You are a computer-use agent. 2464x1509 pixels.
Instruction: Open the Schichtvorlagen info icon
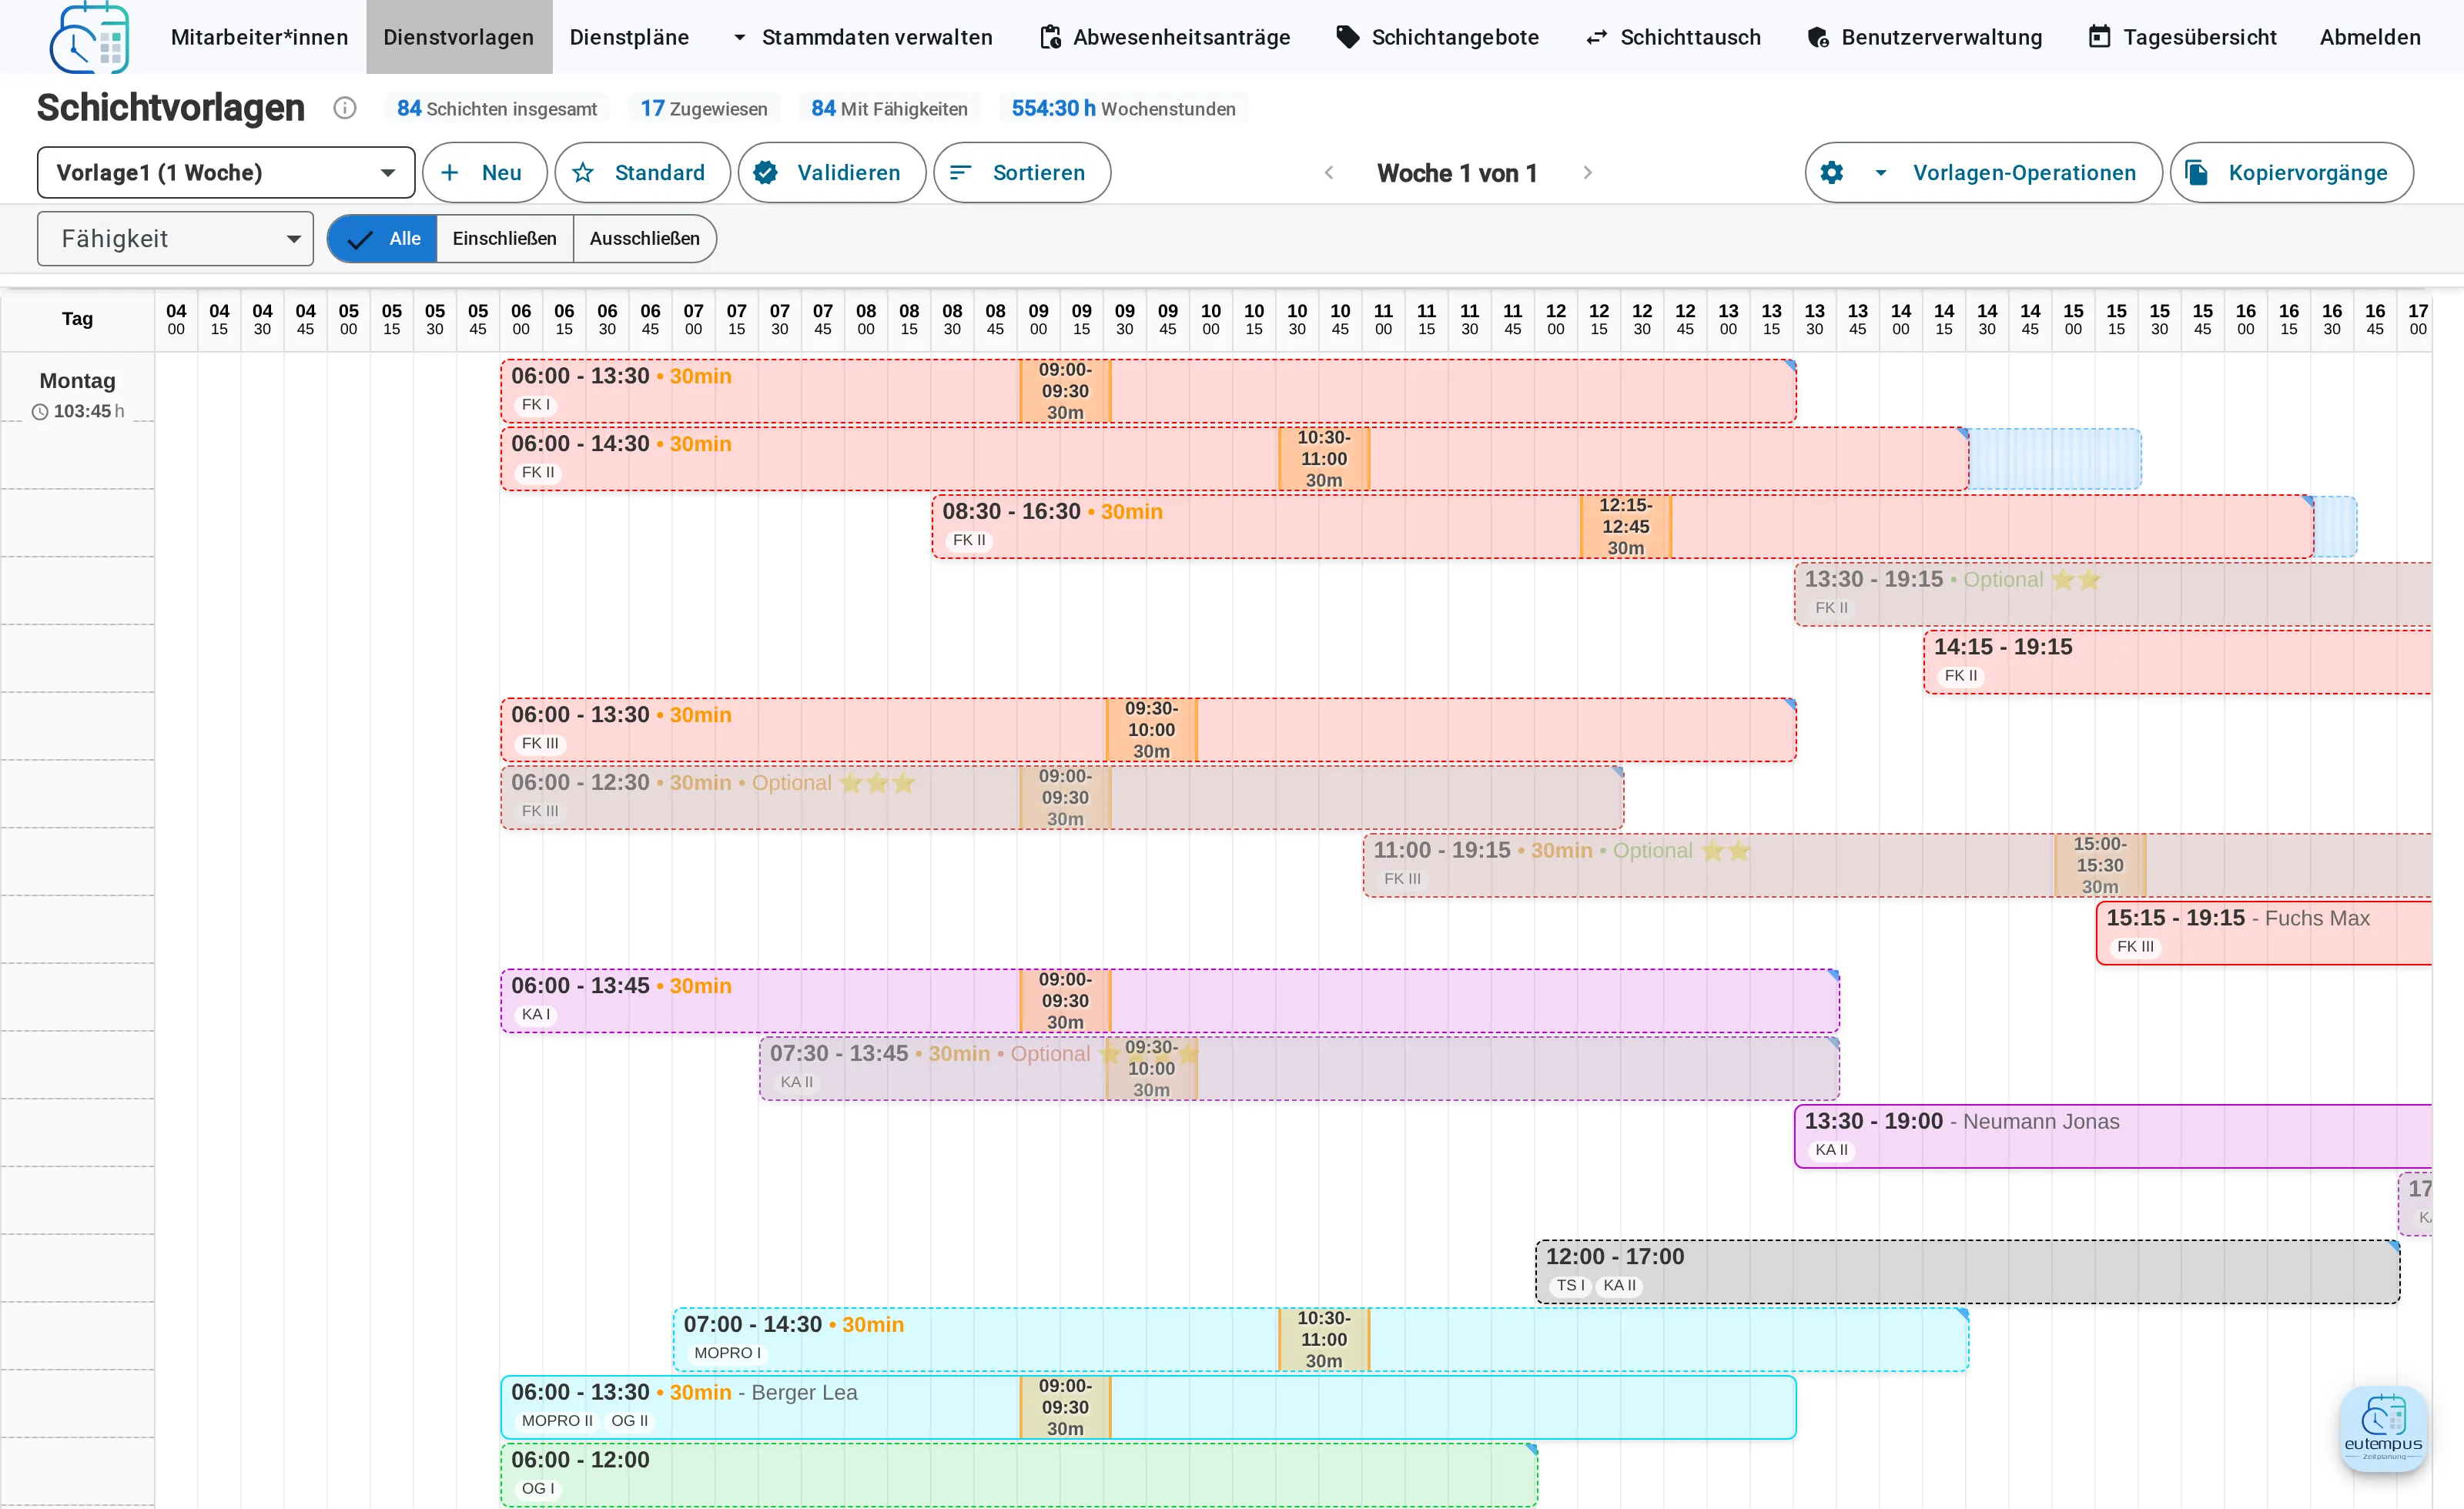(x=345, y=108)
